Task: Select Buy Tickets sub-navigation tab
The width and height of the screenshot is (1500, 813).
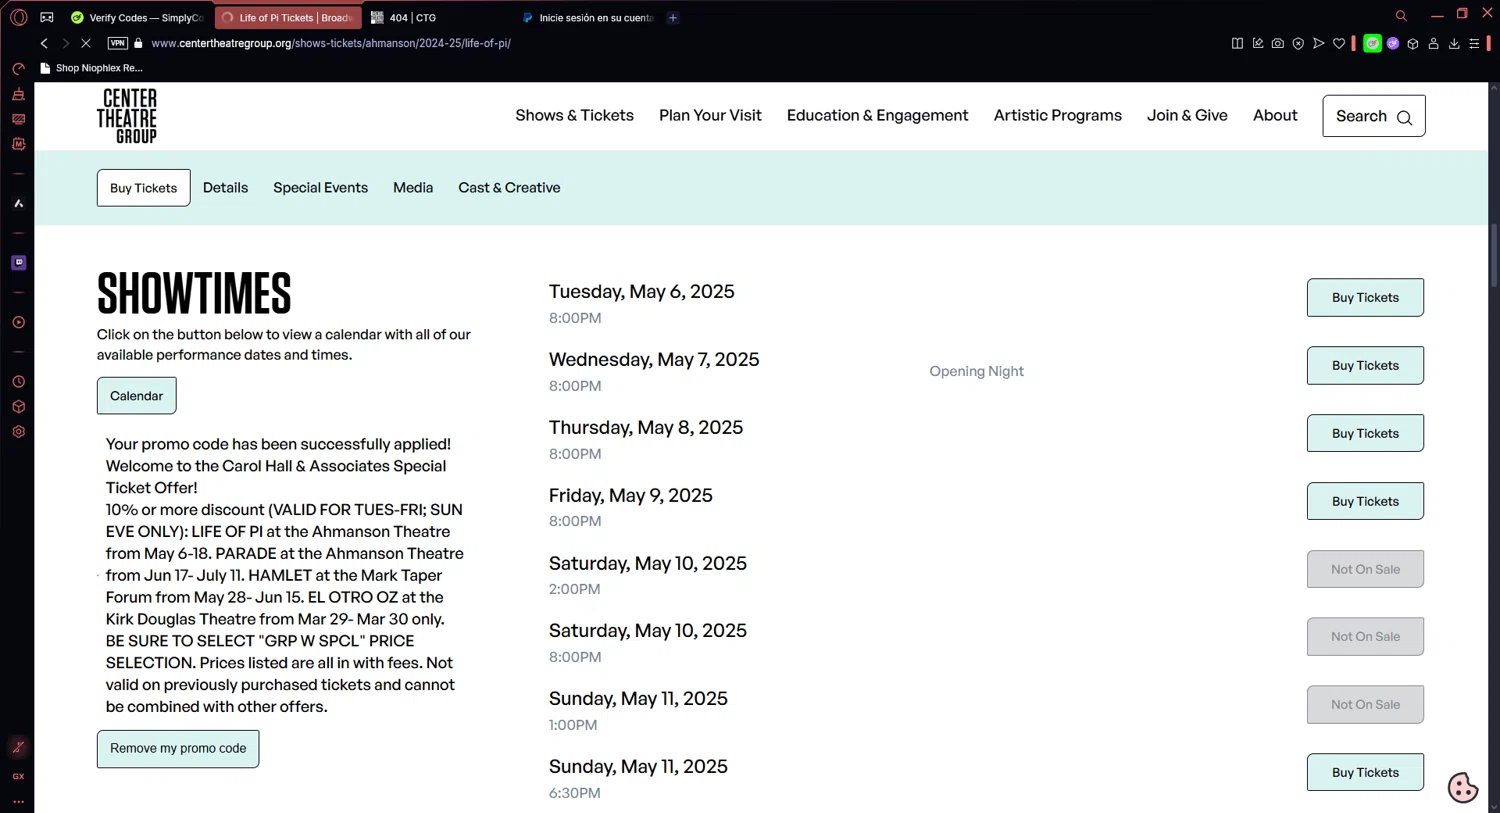Action: [143, 188]
